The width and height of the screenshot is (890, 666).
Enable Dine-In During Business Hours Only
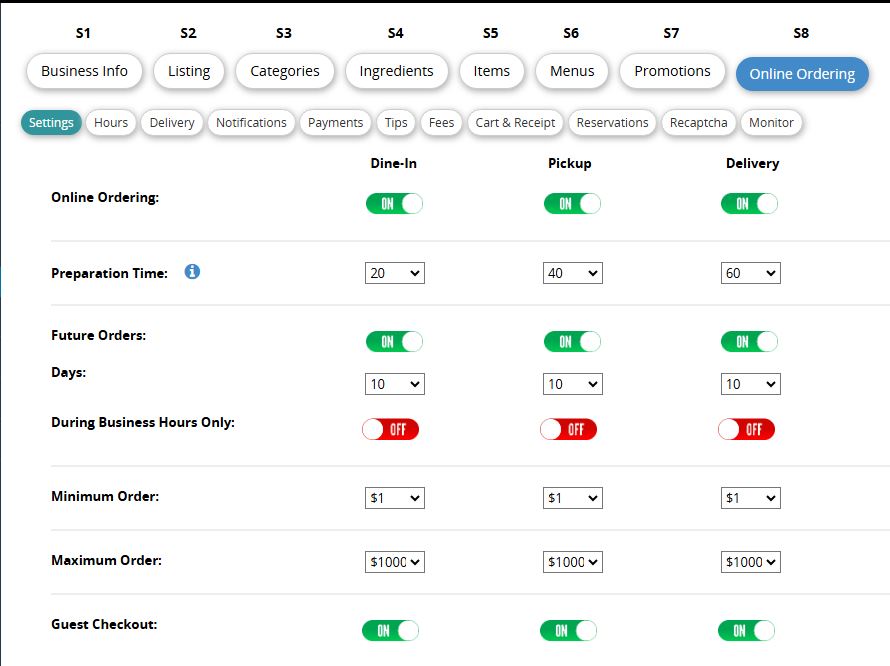tap(390, 429)
